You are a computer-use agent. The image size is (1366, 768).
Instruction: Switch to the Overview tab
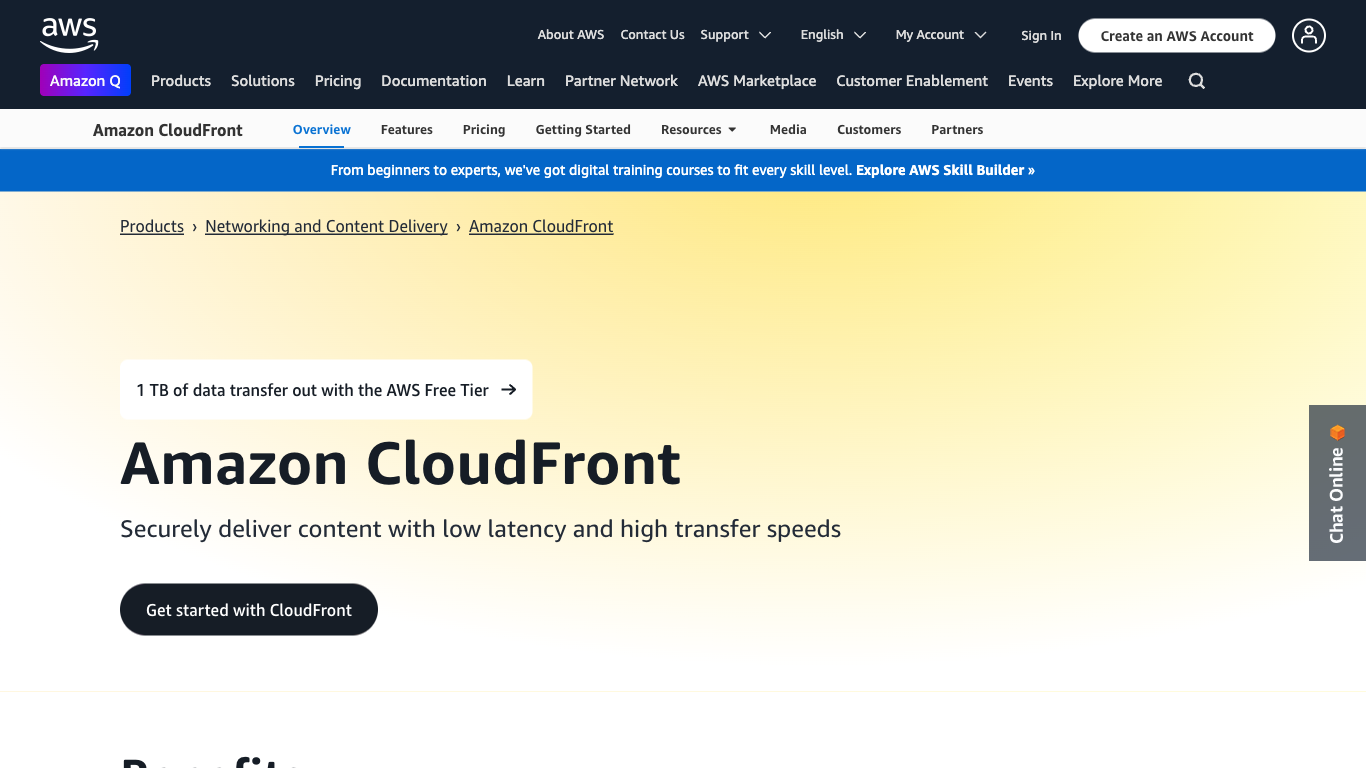322,130
